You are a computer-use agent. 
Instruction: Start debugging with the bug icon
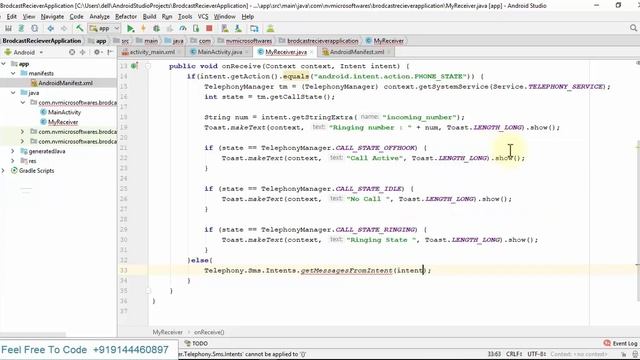click(156, 29)
